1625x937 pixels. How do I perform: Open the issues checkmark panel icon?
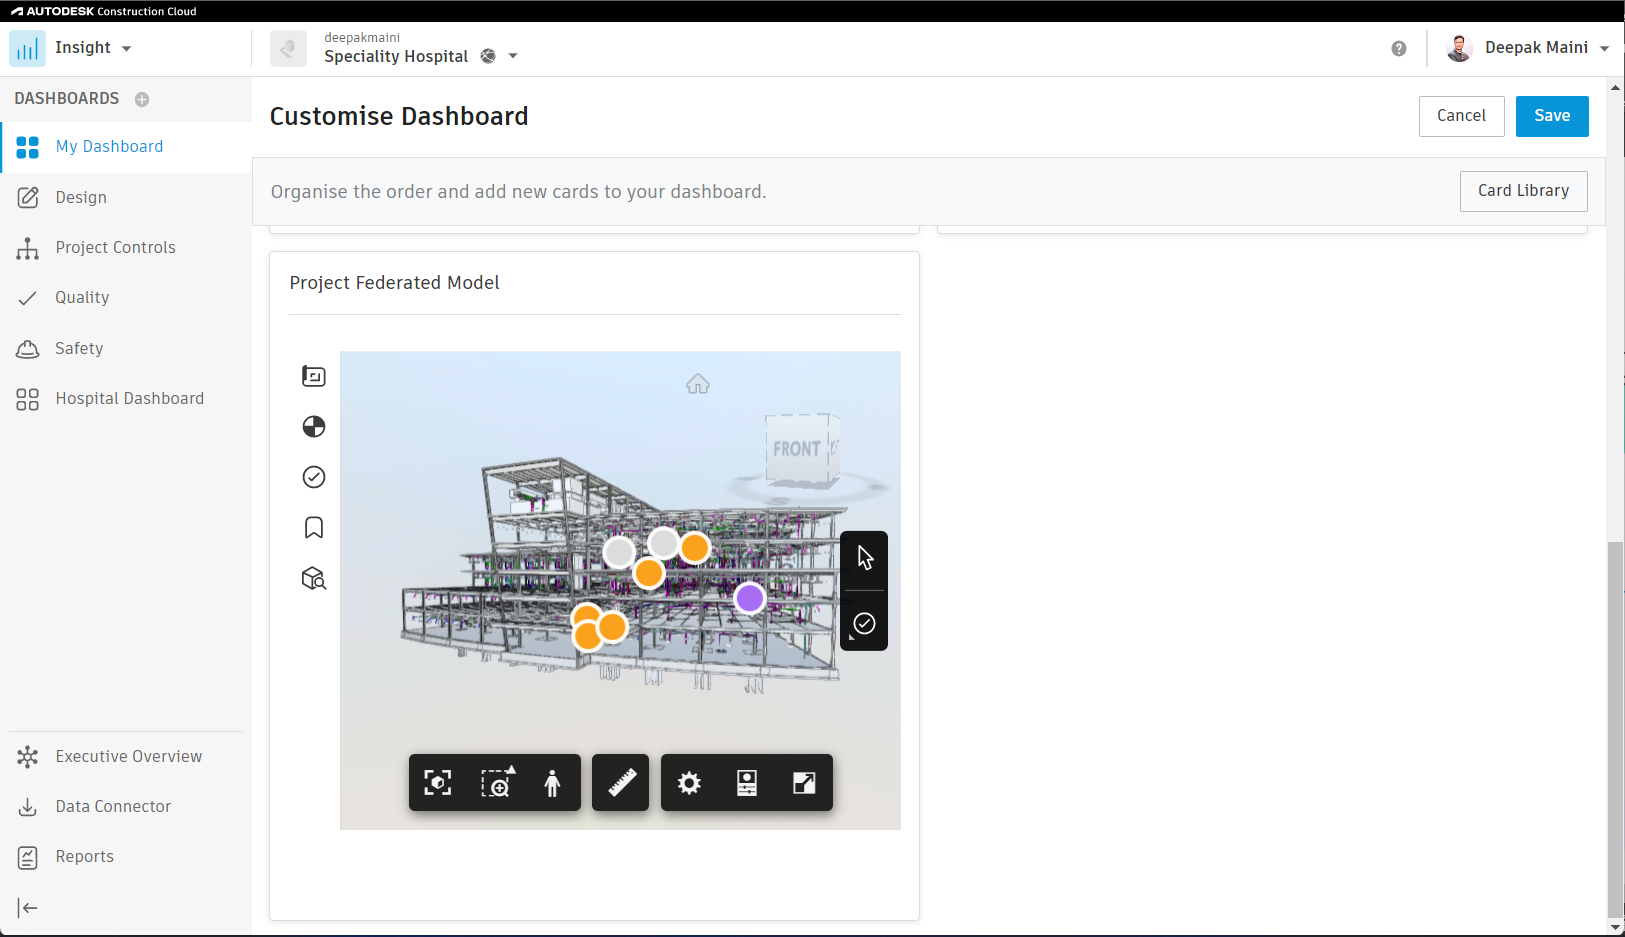click(x=314, y=477)
